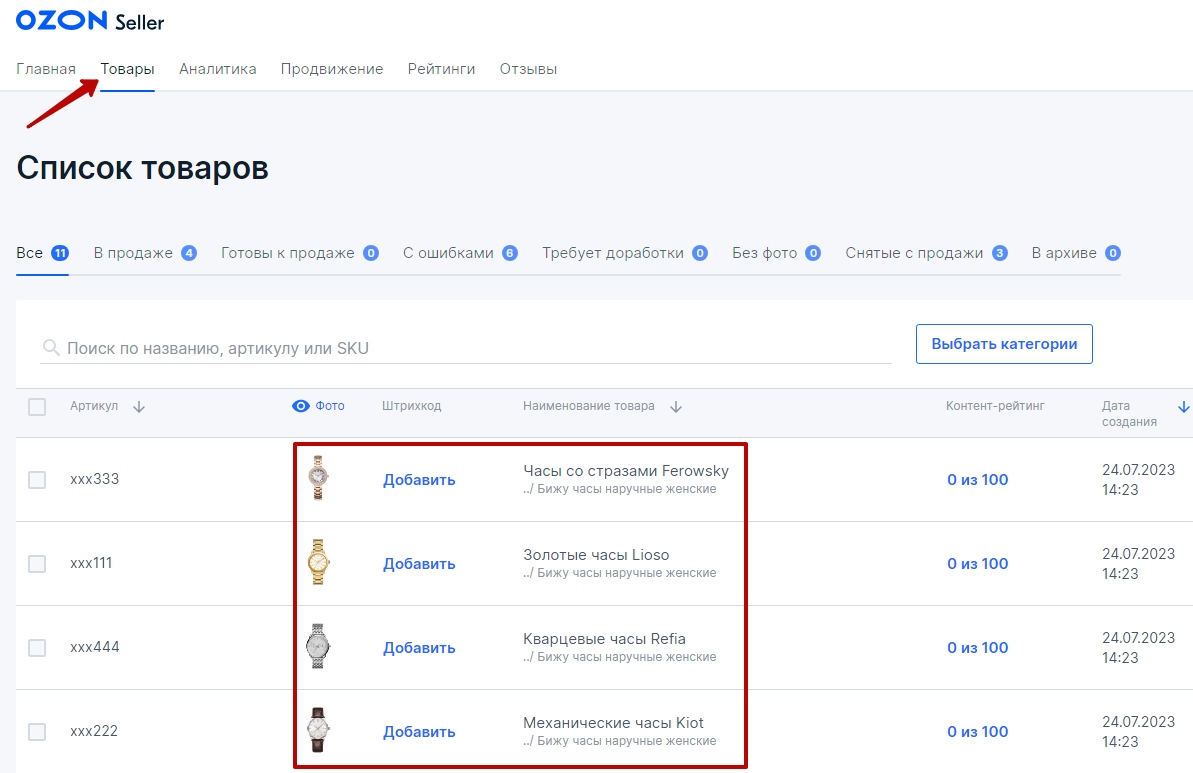Screen dimensions: 1193x773
Task: Click the Список товаров heading
Action: pos(142,168)
